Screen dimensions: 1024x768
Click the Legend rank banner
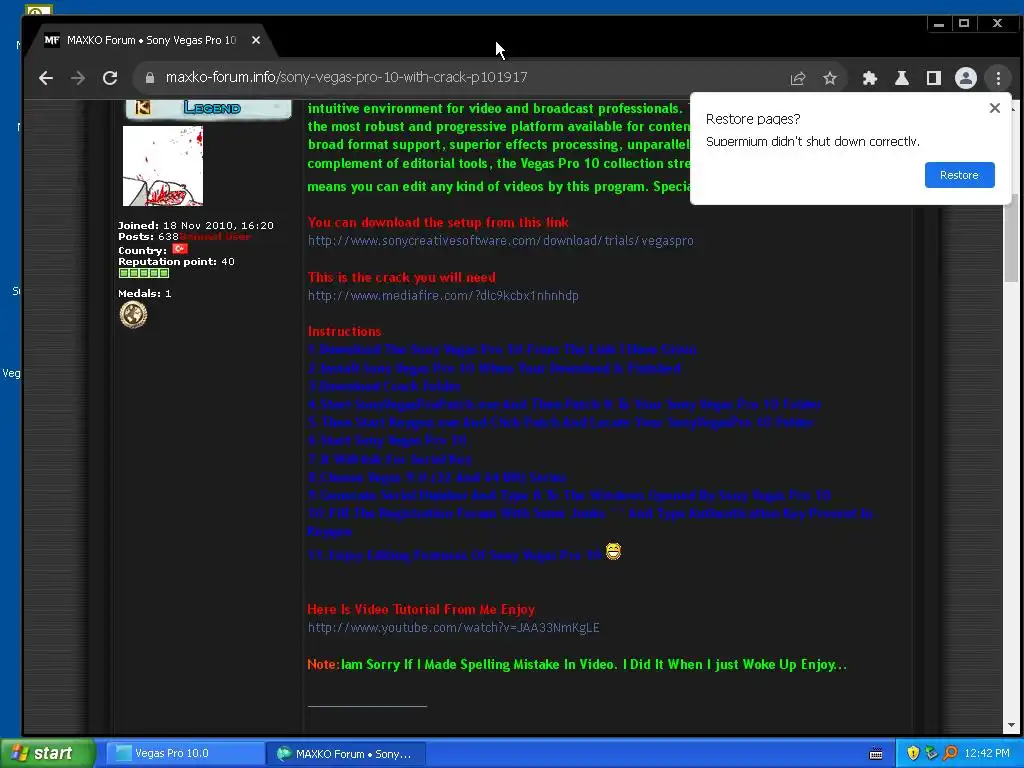tap(208, 108)
